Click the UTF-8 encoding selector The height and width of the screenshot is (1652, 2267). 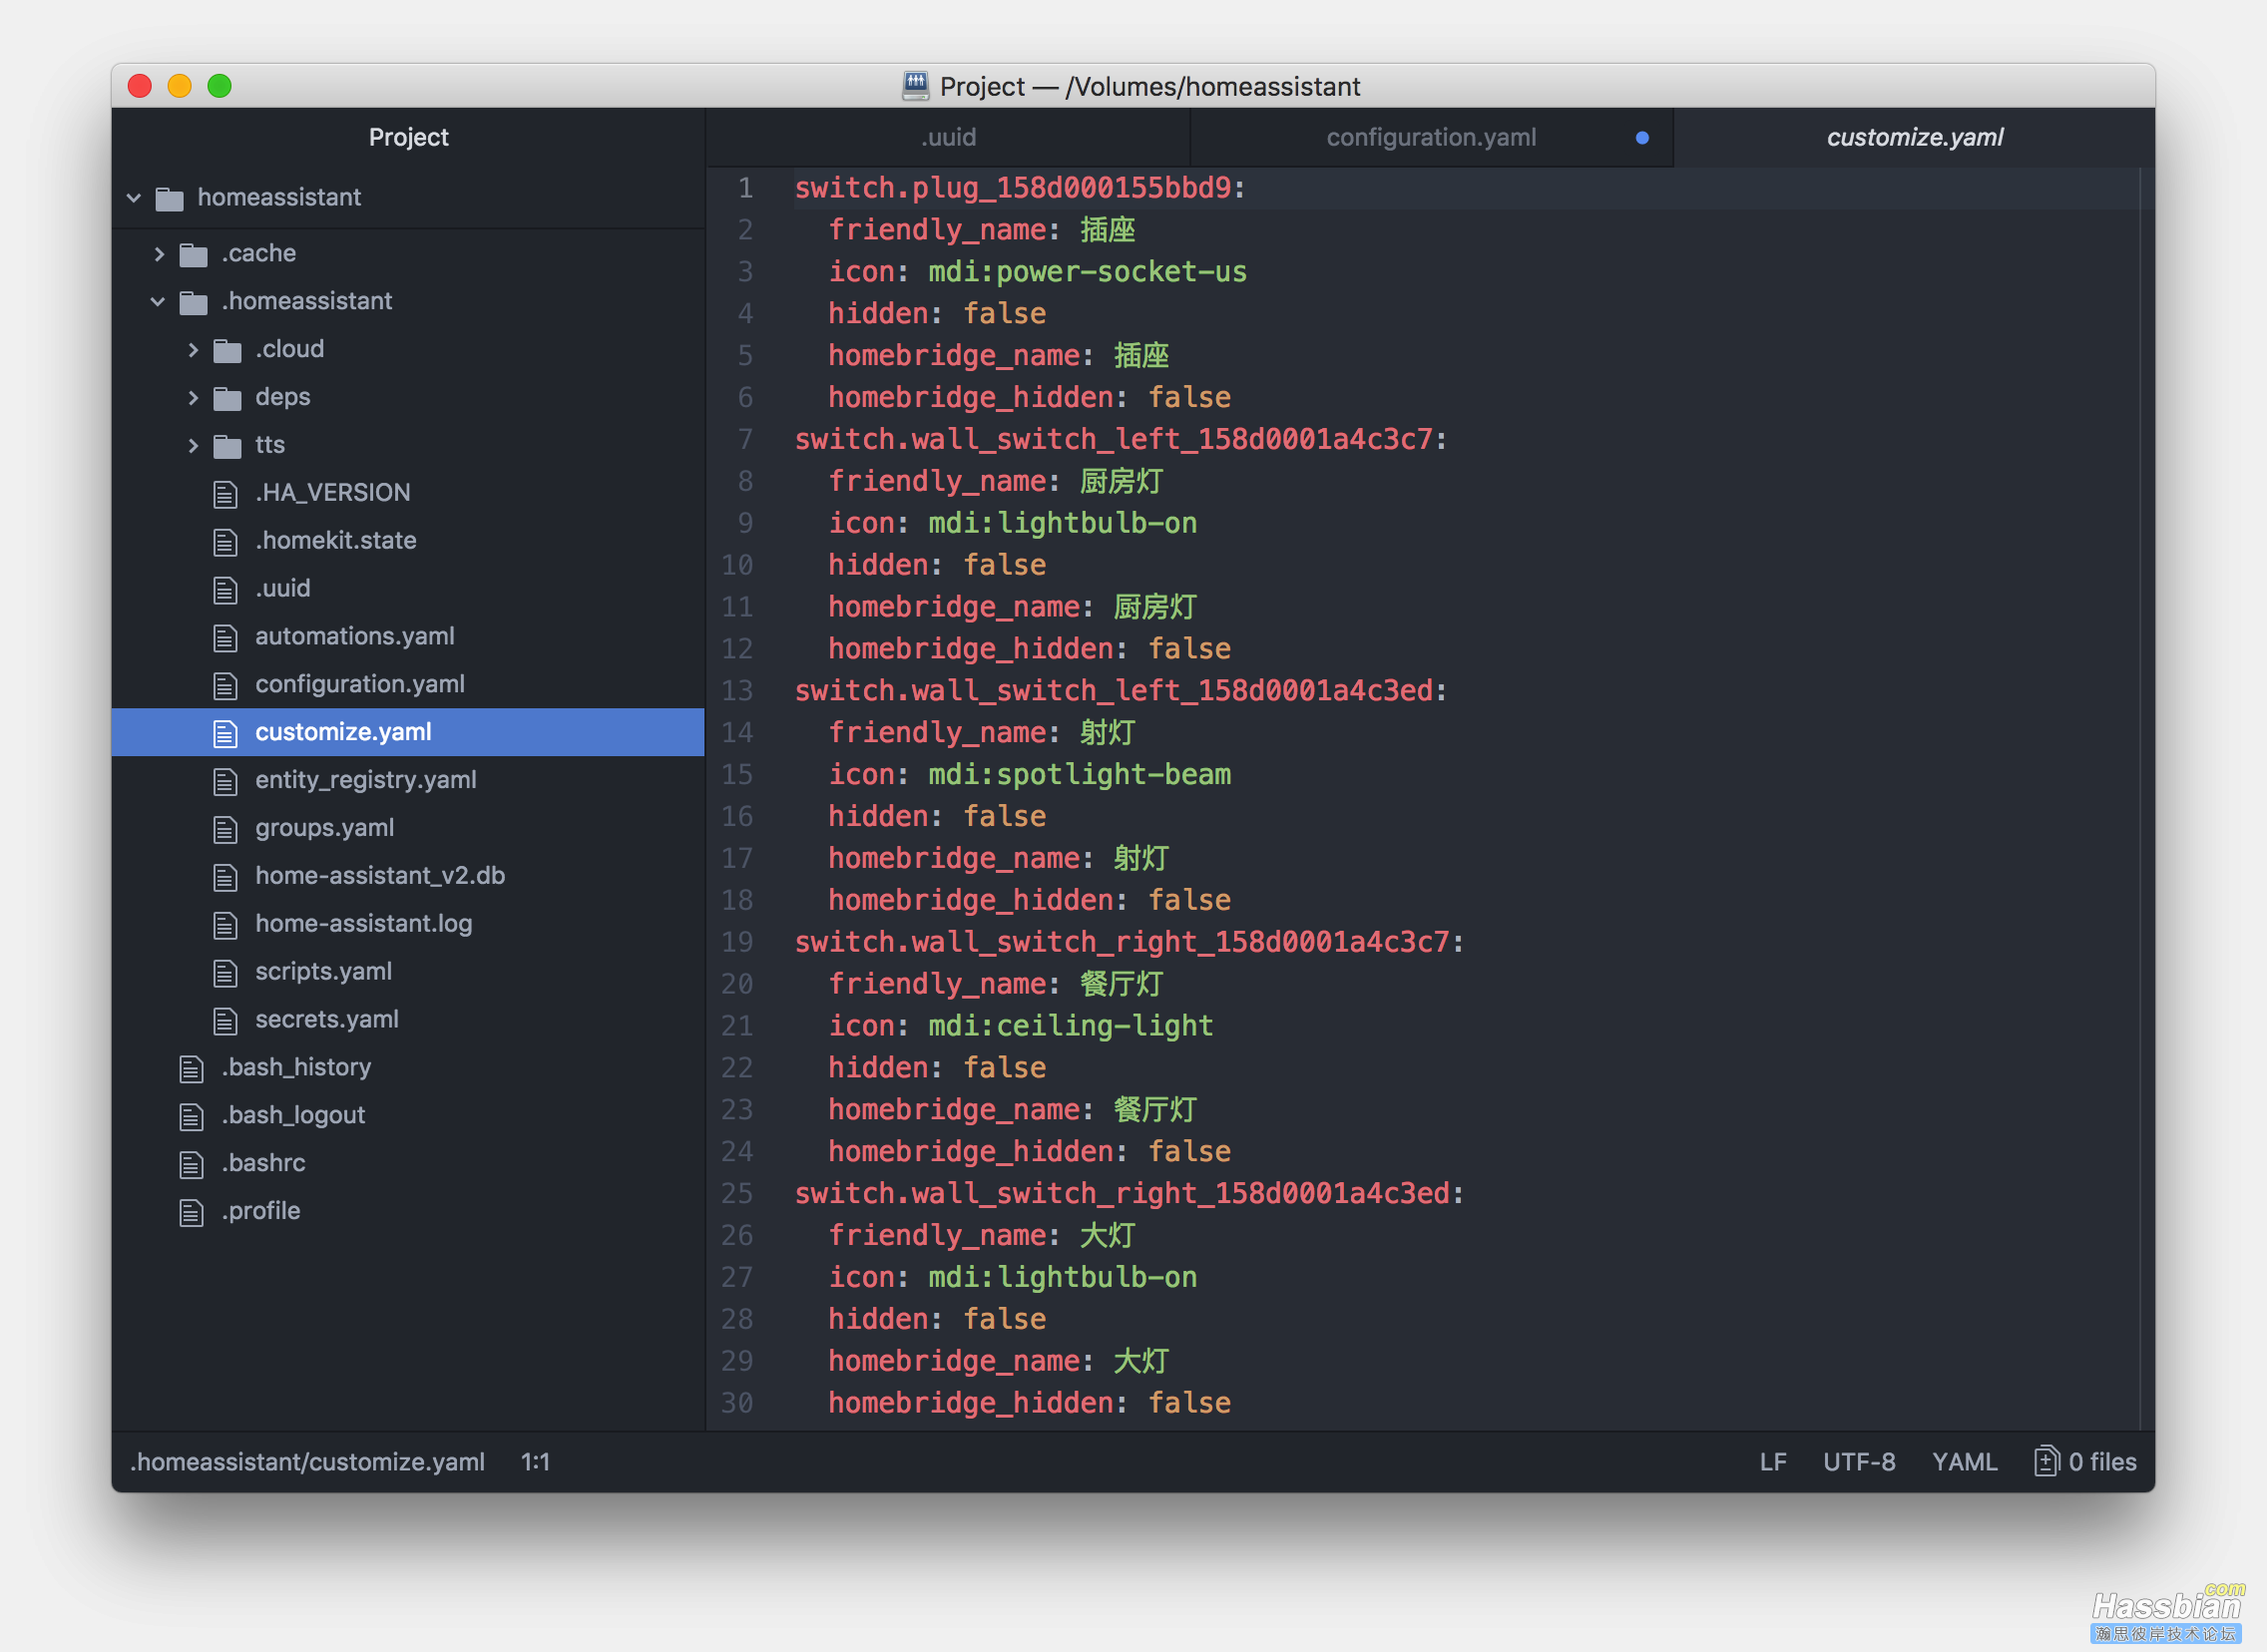[x=1859, y=1462]
